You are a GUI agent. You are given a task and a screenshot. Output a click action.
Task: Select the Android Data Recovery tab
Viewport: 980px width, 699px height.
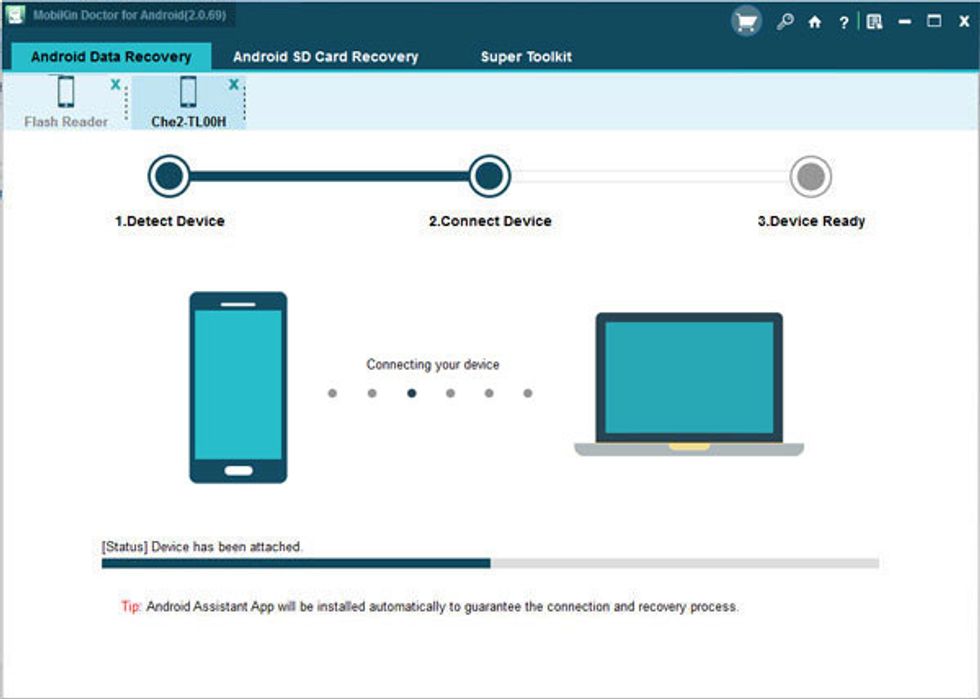point(112,57)
